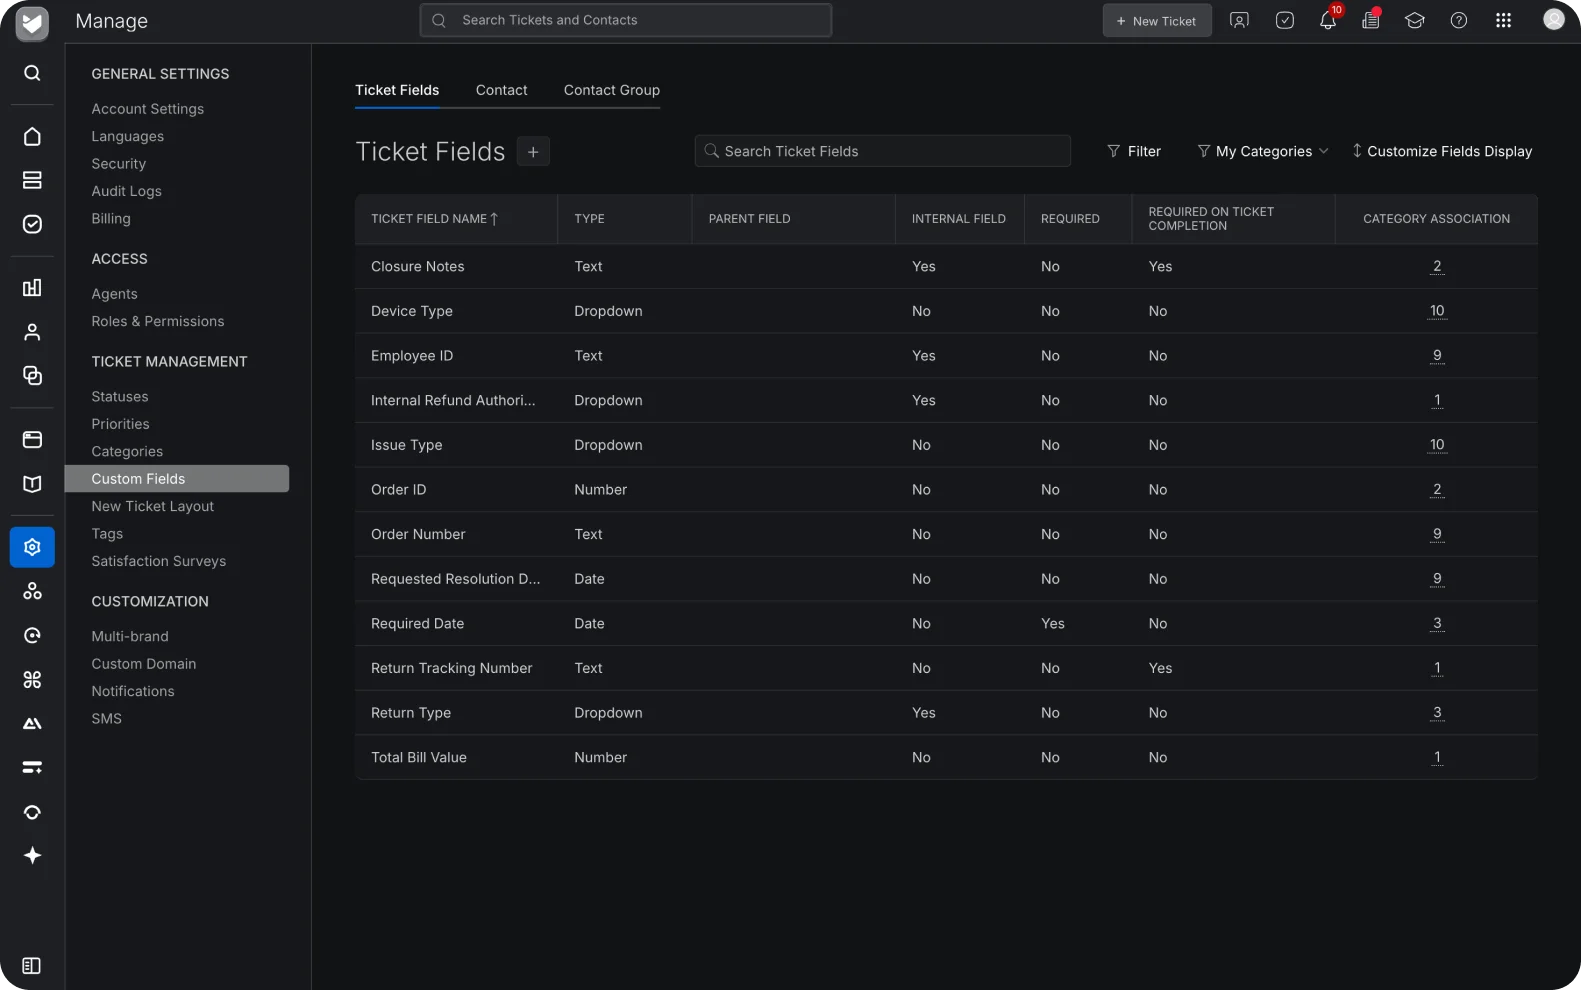1581x990 pixels.
Task: Open the Billing settings page
Action: click(111, 218)
